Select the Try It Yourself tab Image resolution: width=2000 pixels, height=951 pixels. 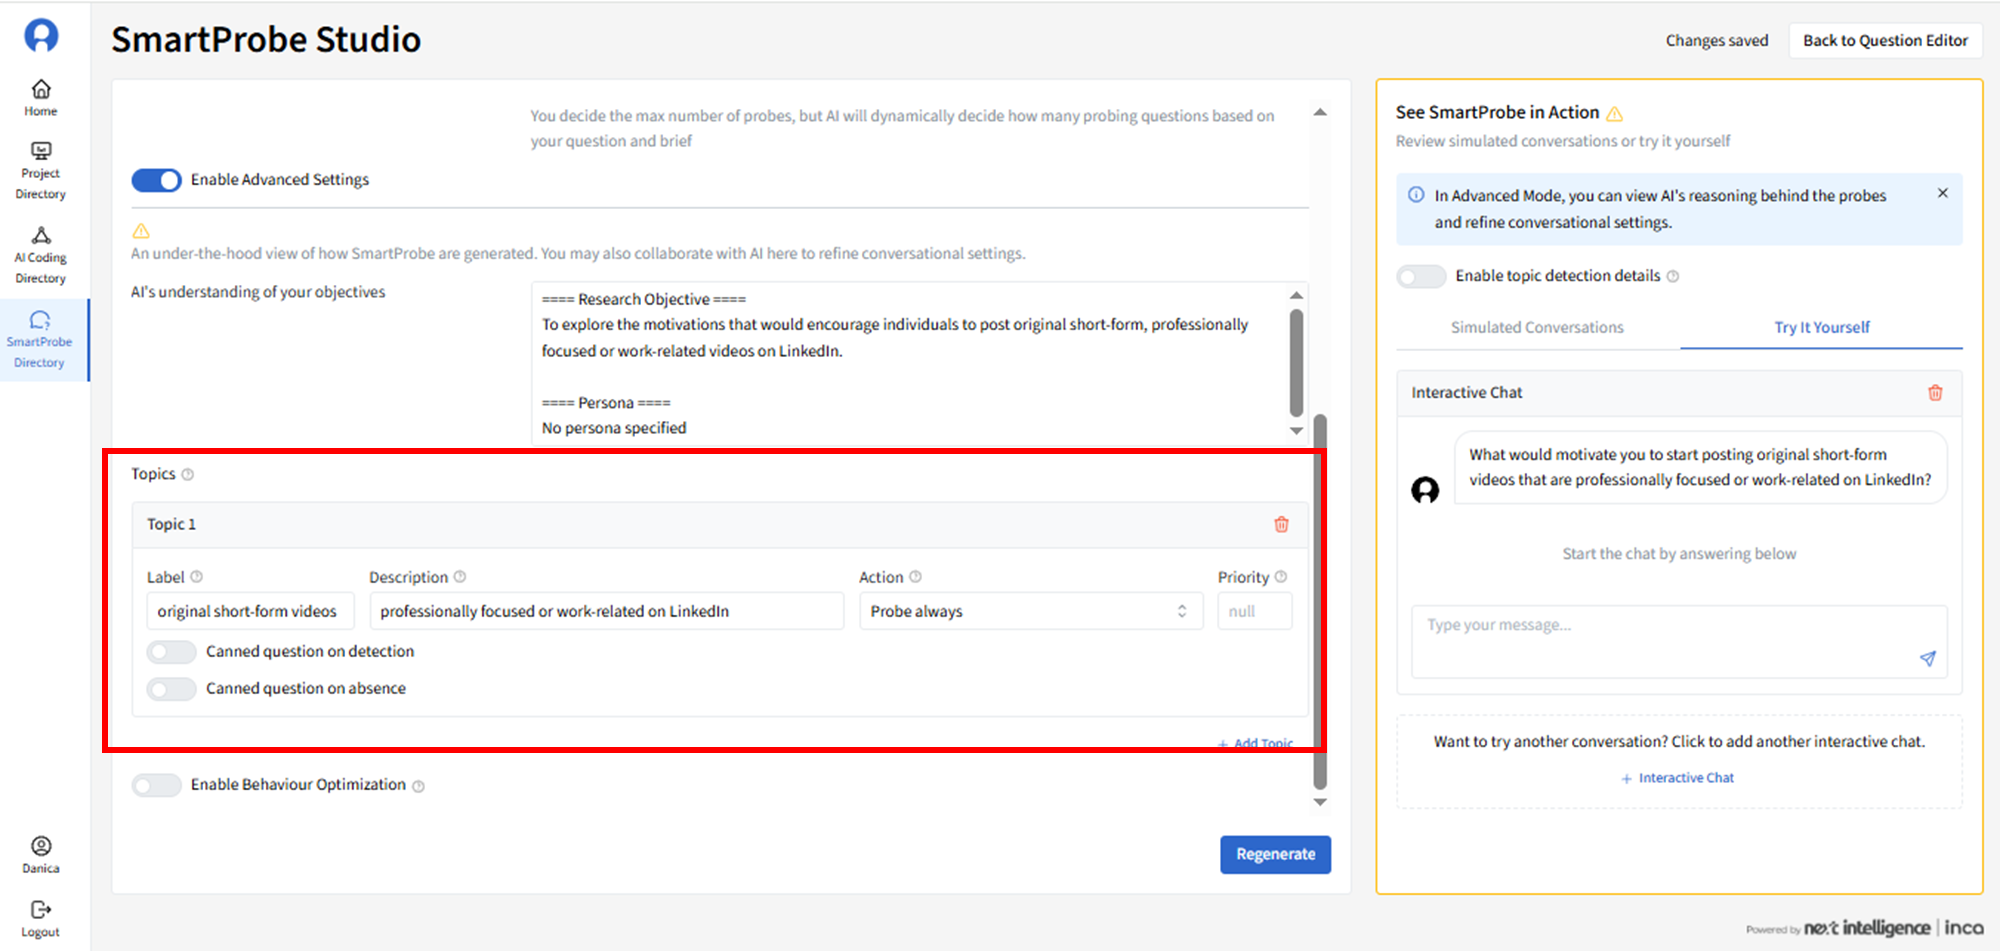(x=1821, y=327)
